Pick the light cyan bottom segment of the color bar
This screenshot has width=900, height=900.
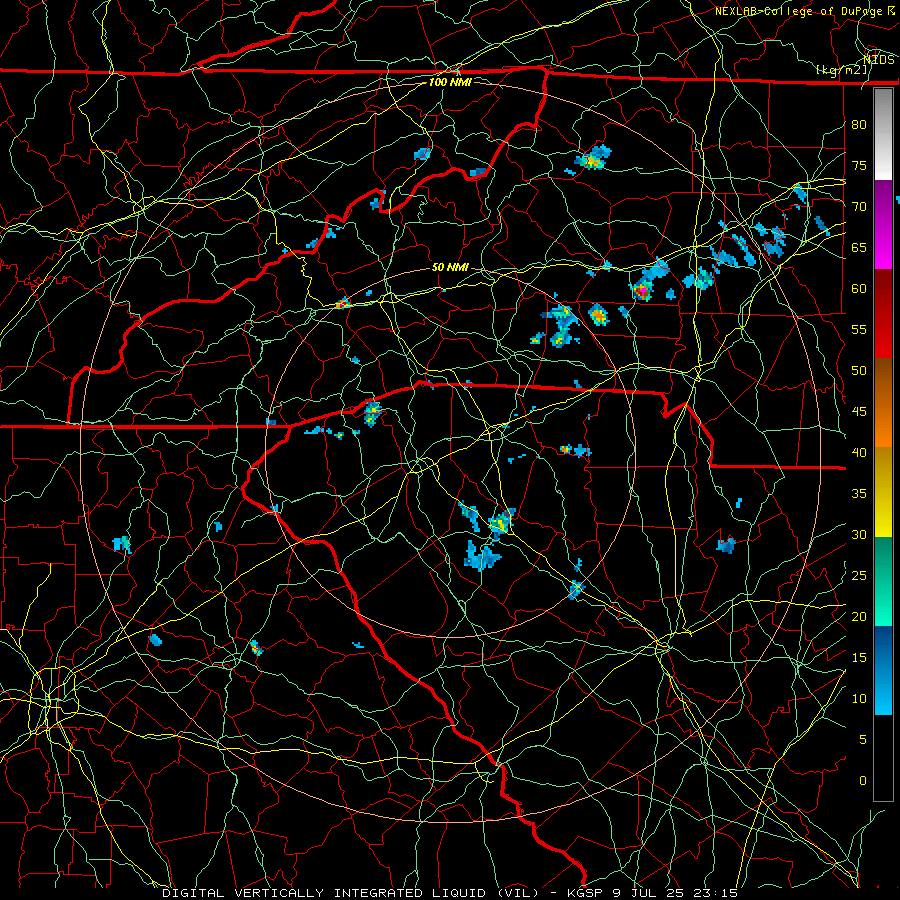click(x=883, y=693)
